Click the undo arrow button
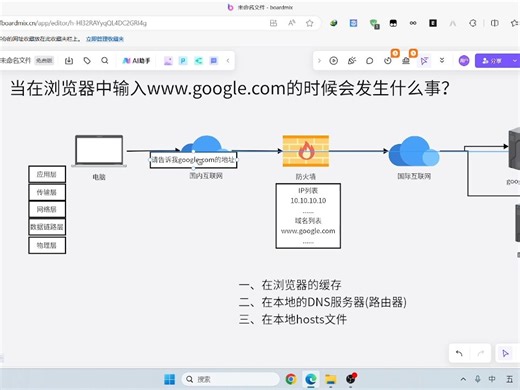Viewport: 520px width, 390px height. [459, 353]
